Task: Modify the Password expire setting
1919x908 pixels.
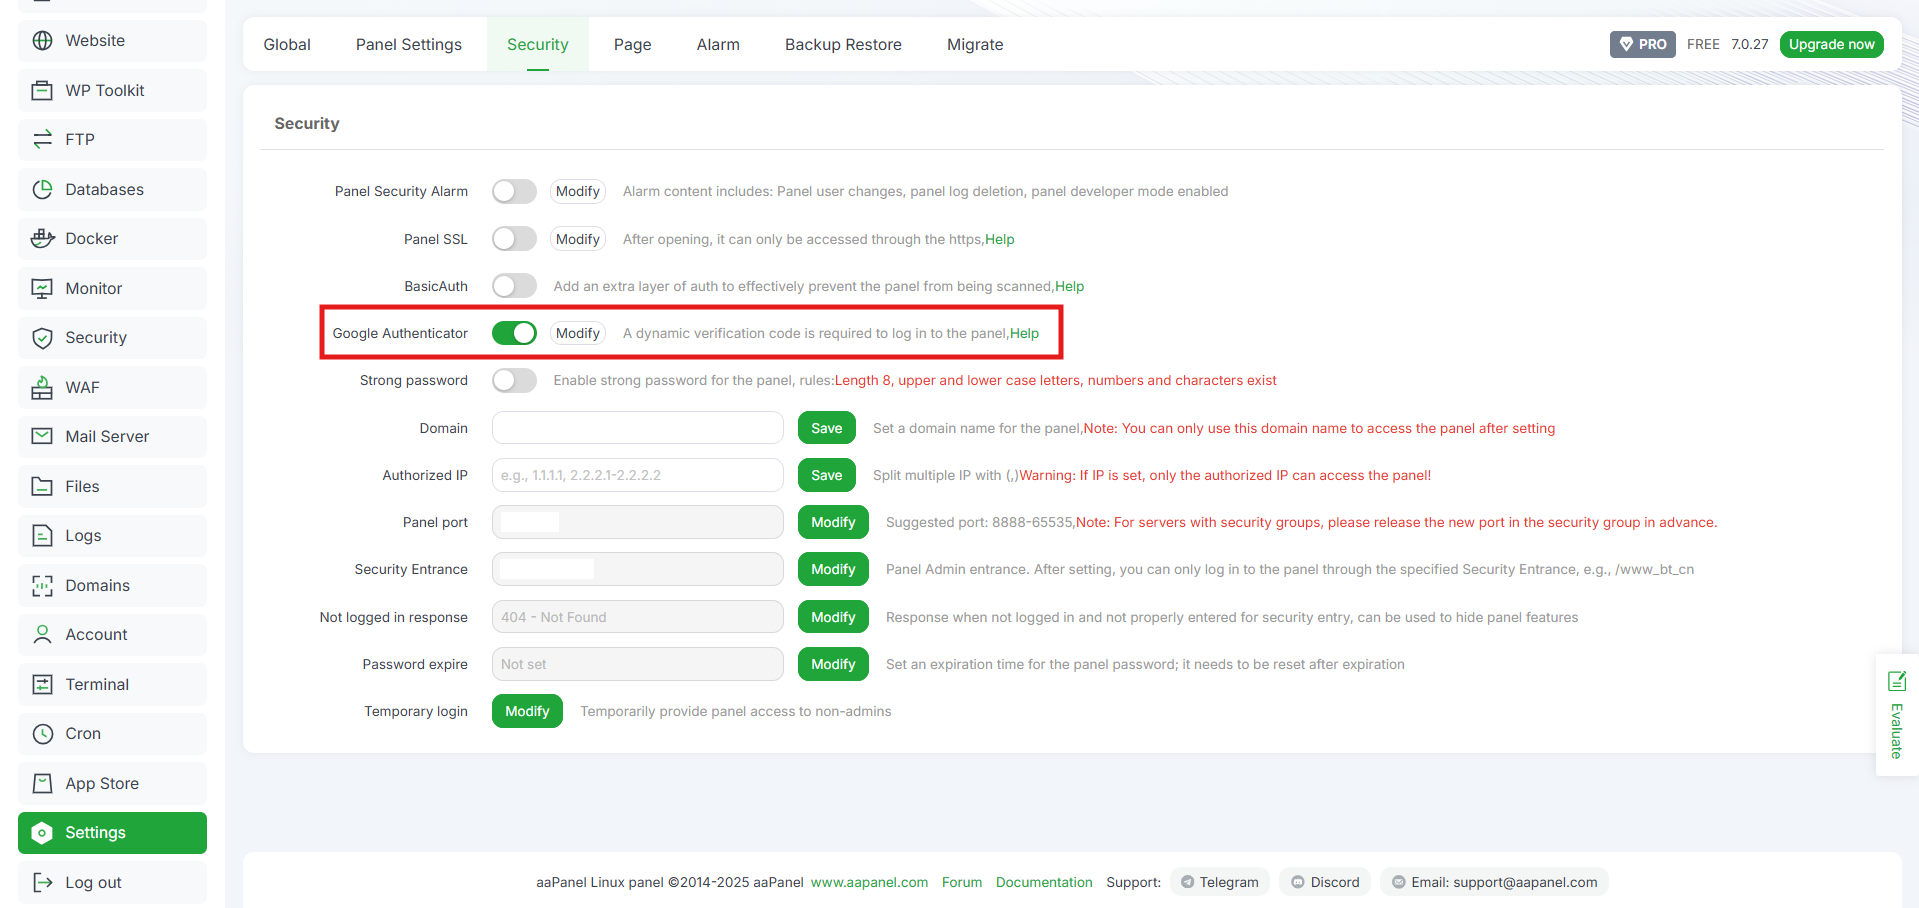Action: click(x=833, y=664)
